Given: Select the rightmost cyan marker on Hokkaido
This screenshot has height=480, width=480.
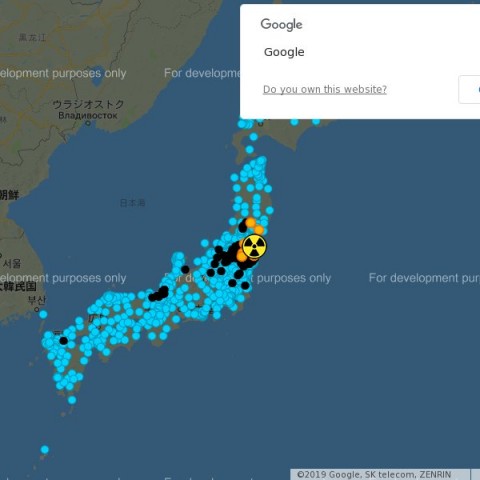Looking at the screenshot, I should coord(316,121).
